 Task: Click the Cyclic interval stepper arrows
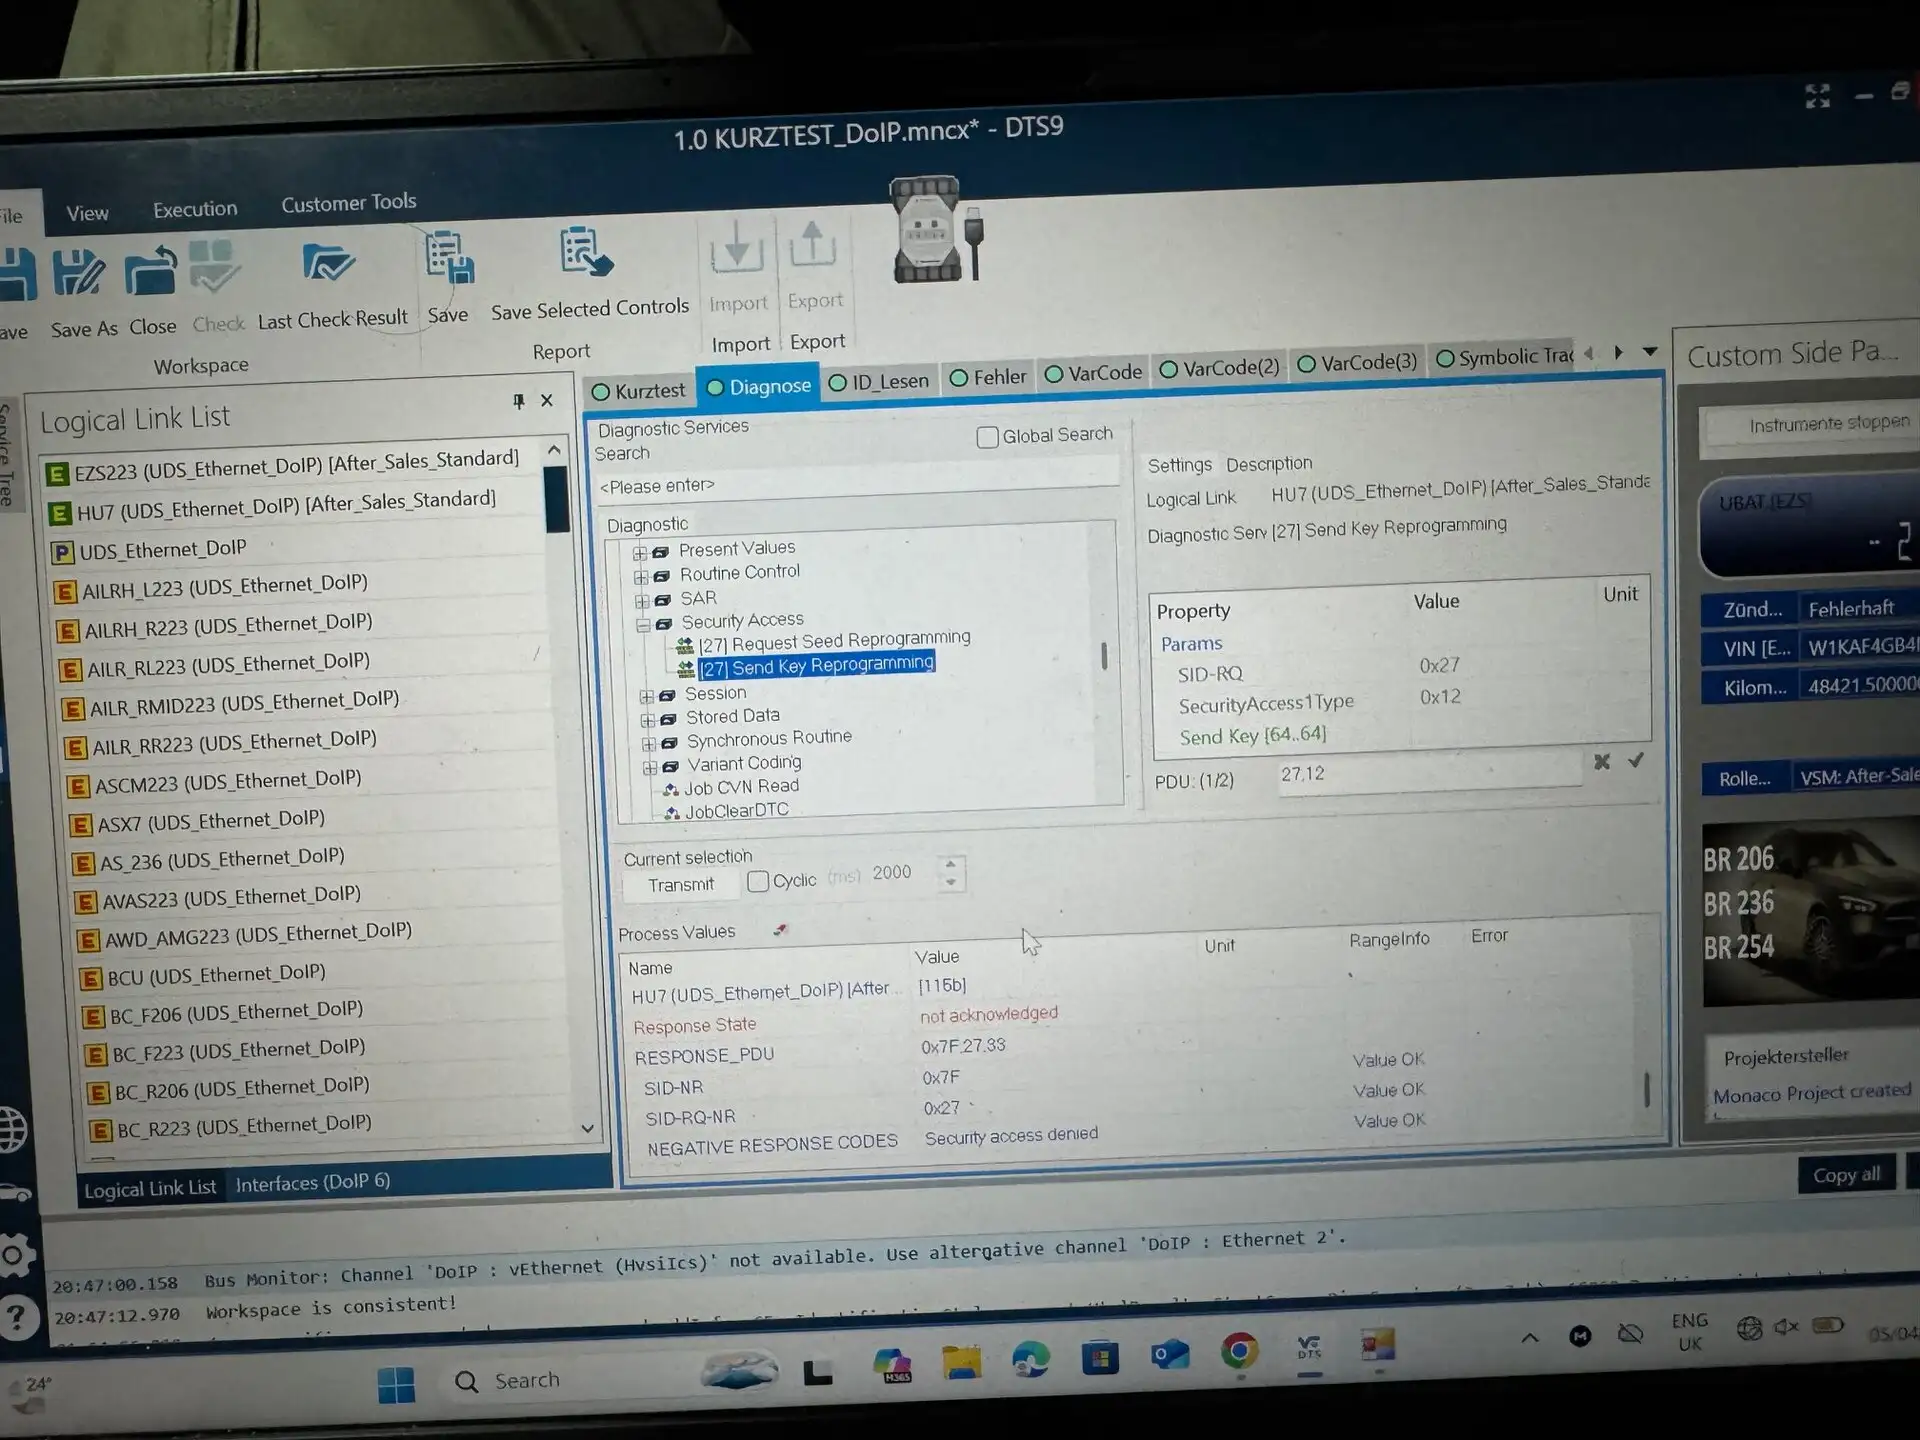tap(950, 872)
